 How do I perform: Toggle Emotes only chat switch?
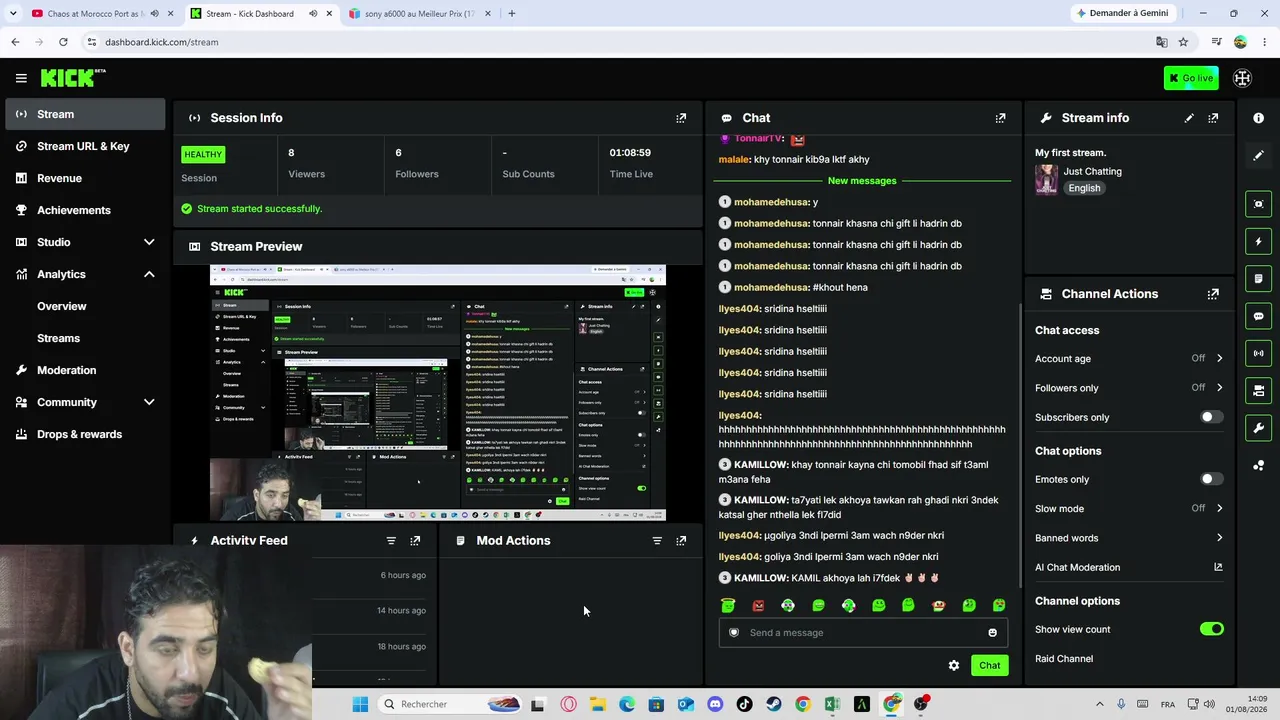point(1211,479)
